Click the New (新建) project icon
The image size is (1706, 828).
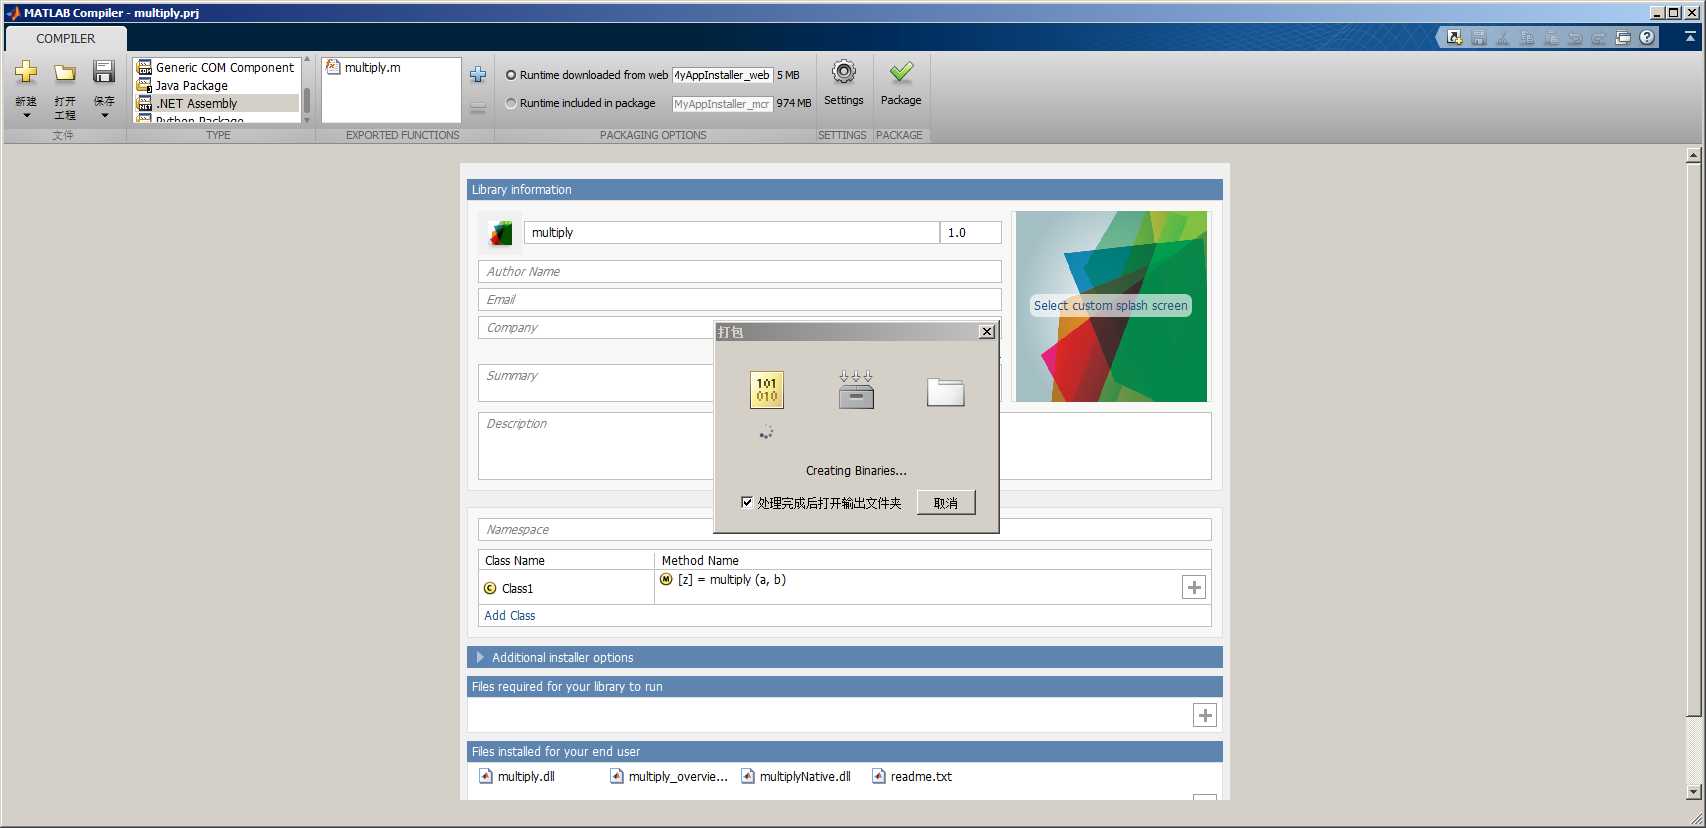[26, 72]
